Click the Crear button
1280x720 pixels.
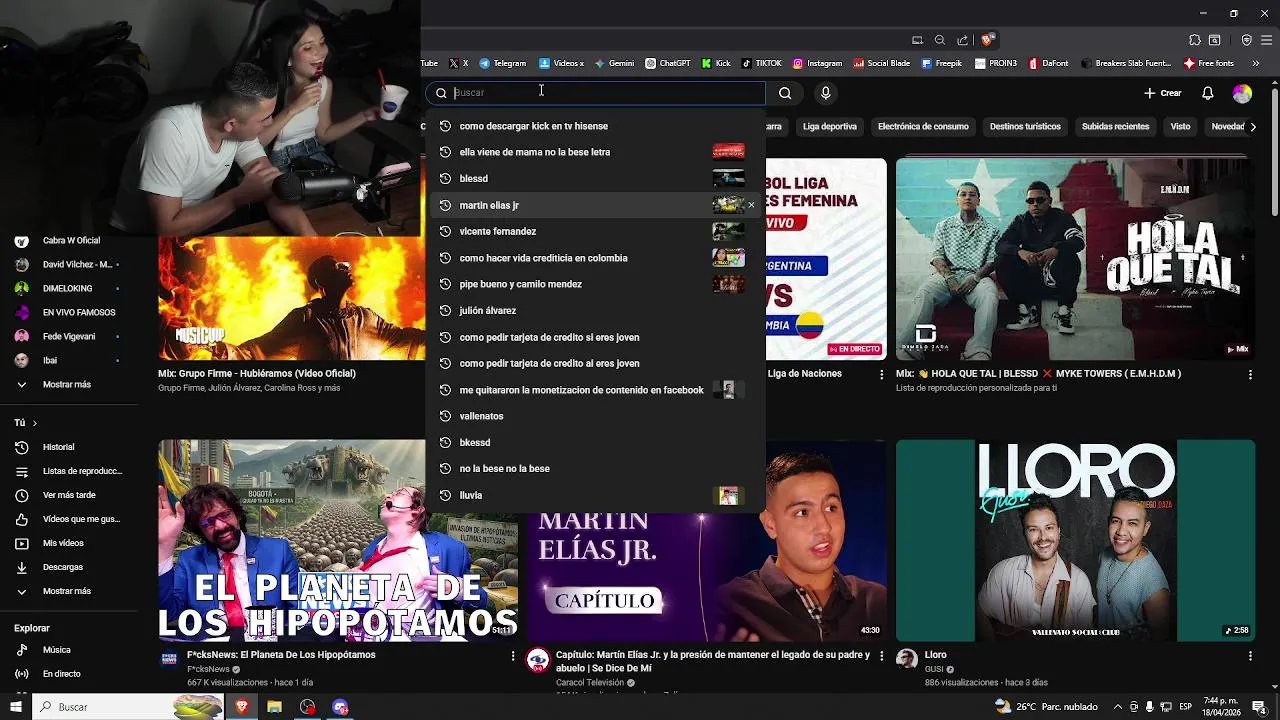pyautogui.click(x=1162, y=93)
